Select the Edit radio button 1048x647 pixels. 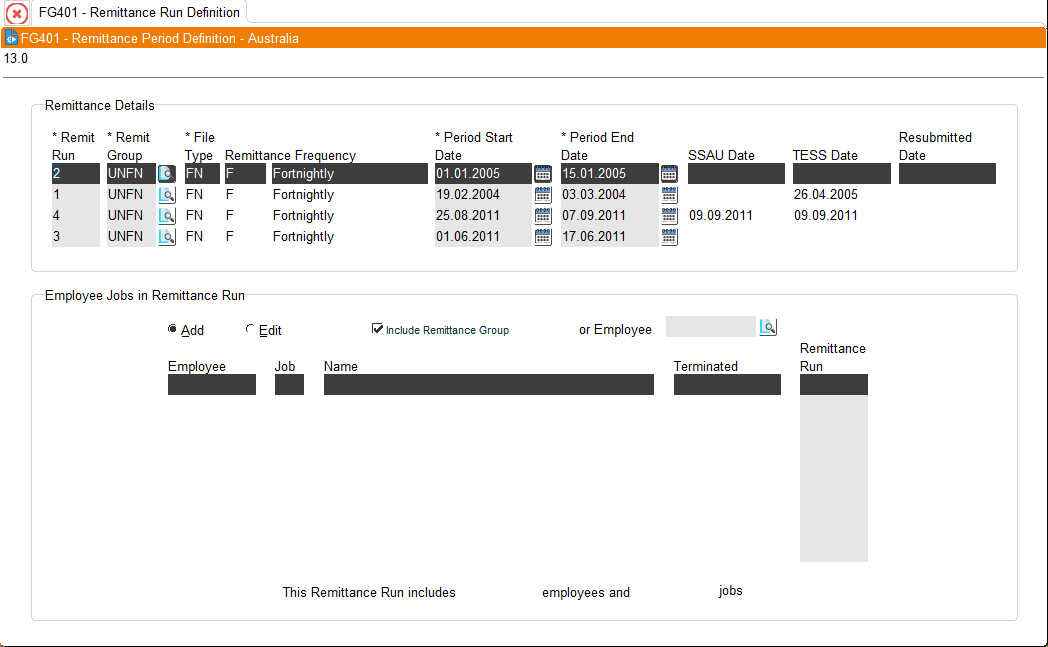click(x=250, y=329)
